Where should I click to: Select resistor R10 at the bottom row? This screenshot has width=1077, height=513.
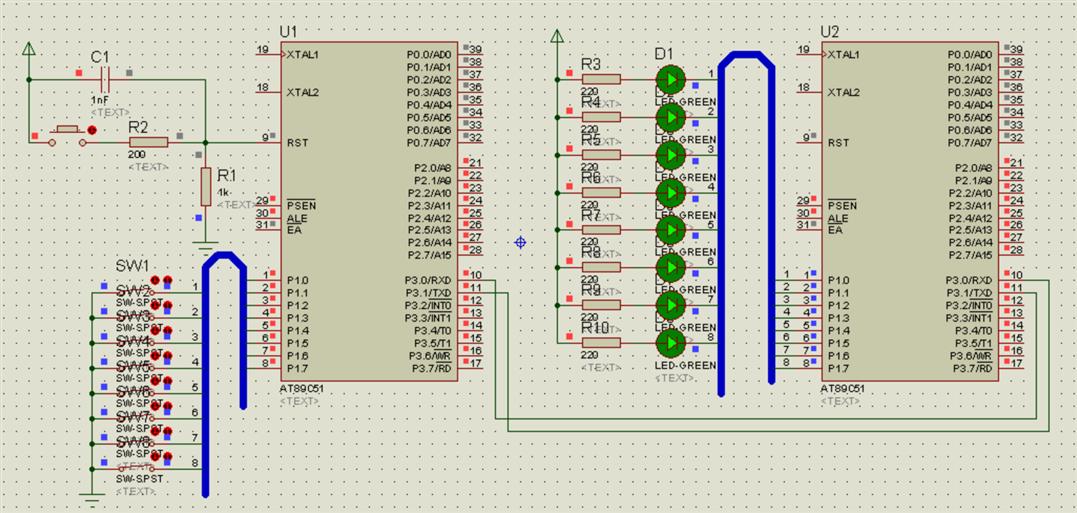[x=601, y=343]
